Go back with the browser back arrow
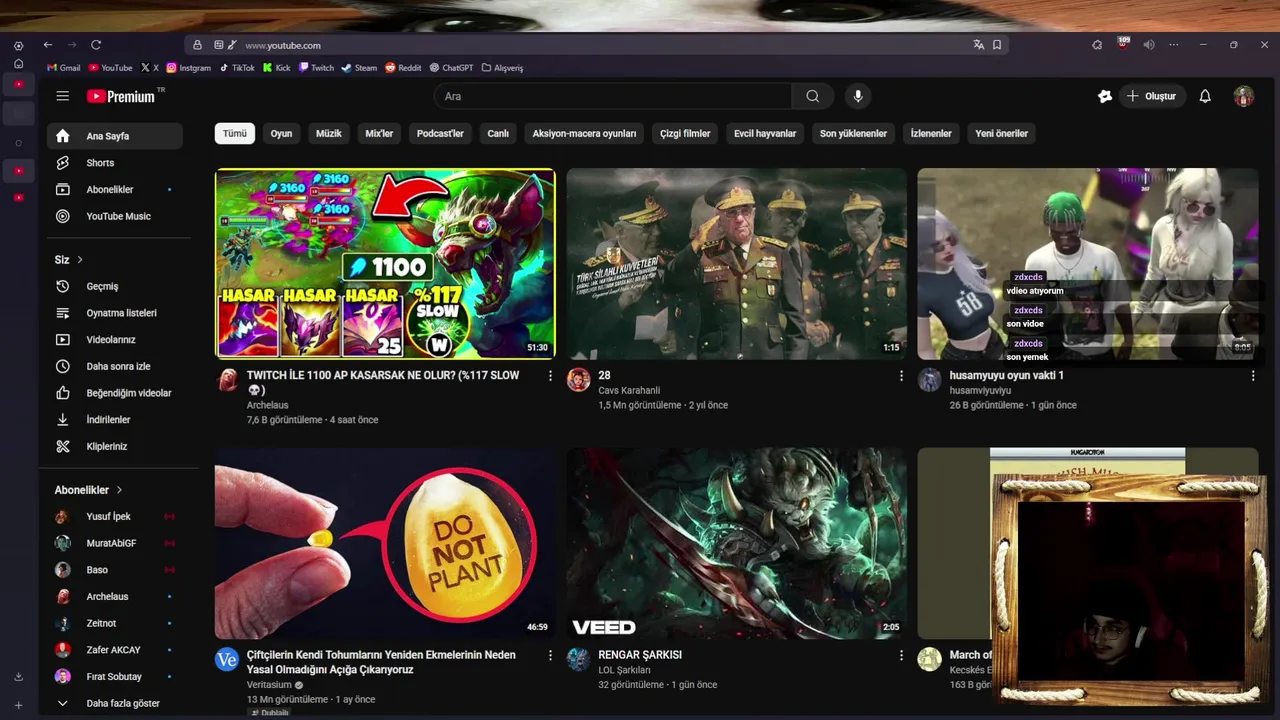 coord(47,45)
